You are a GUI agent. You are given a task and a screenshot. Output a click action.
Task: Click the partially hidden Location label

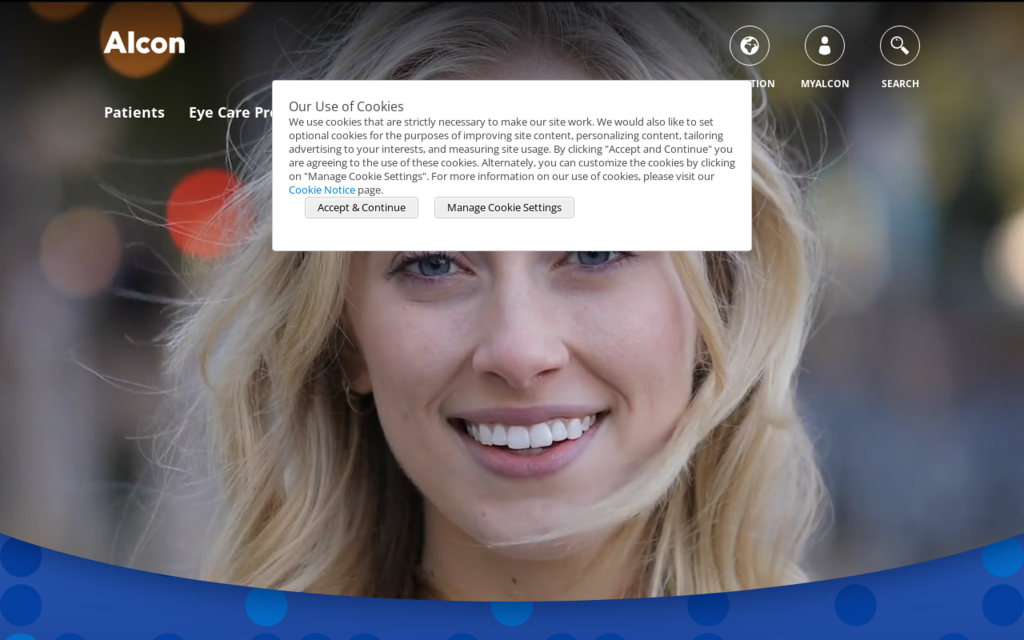coord(763,84)
